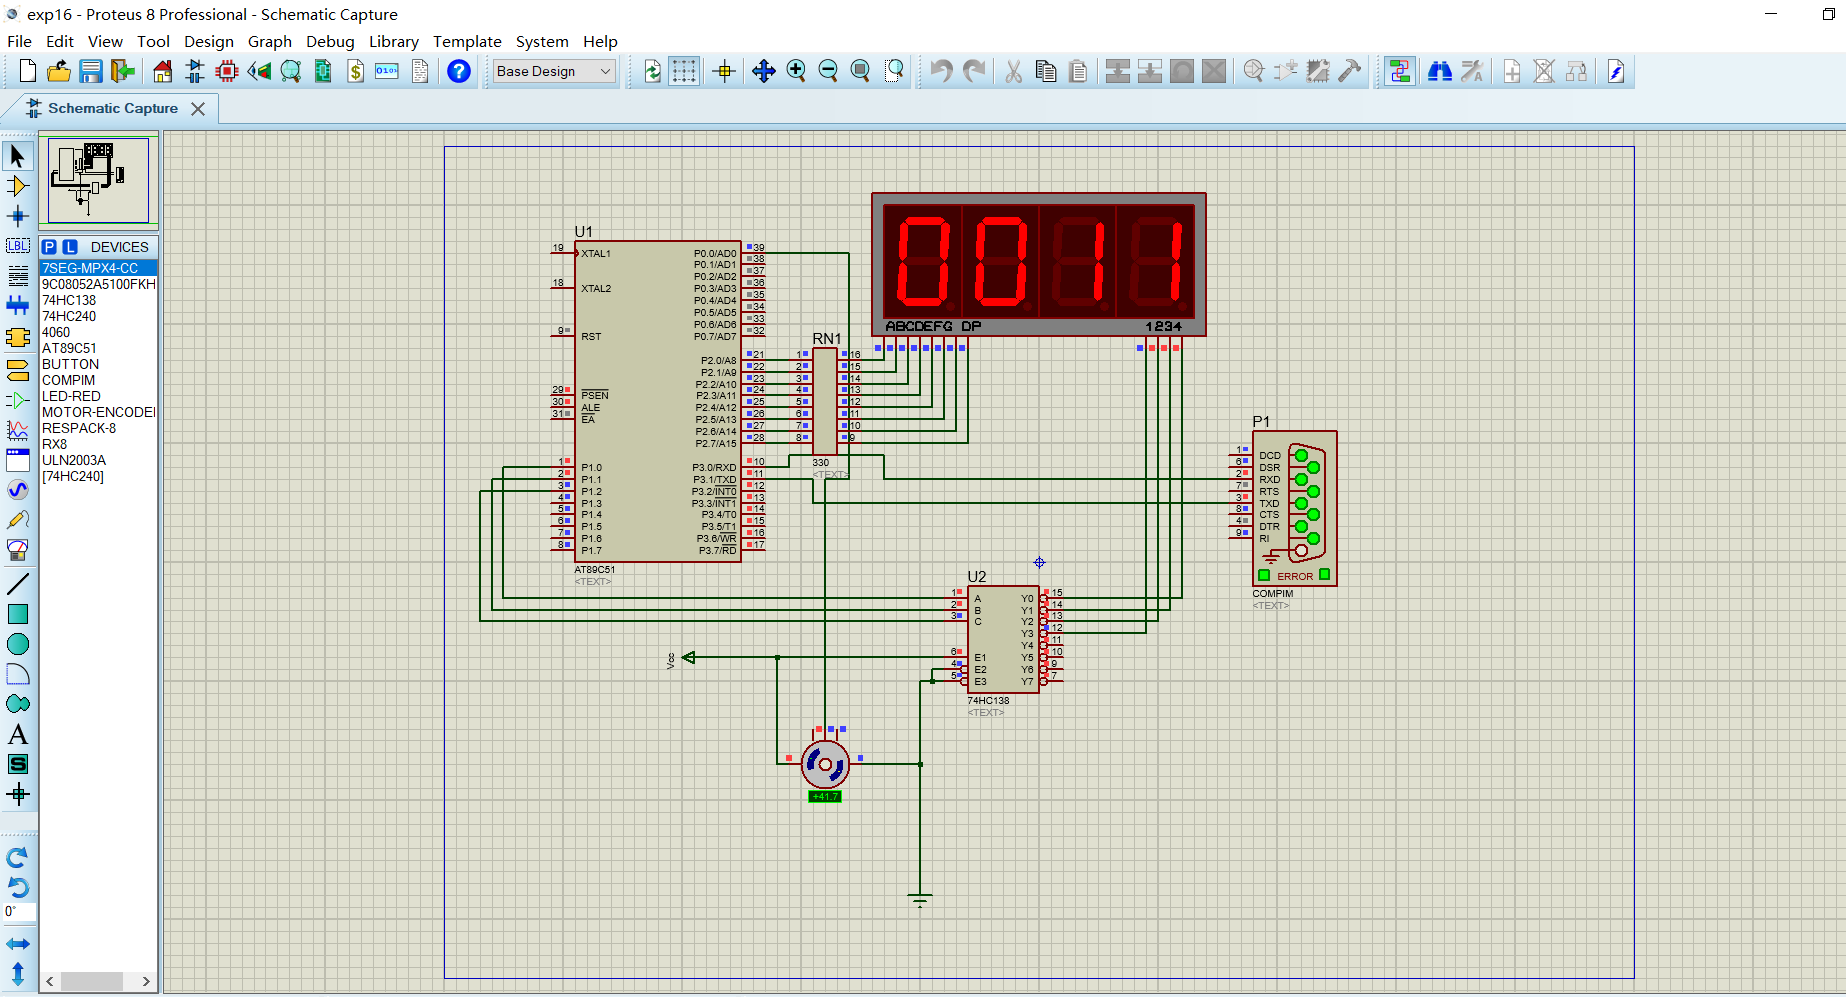Click the Undo arrow icon
Screen dimensions: 1846x997
click(941, 71)
